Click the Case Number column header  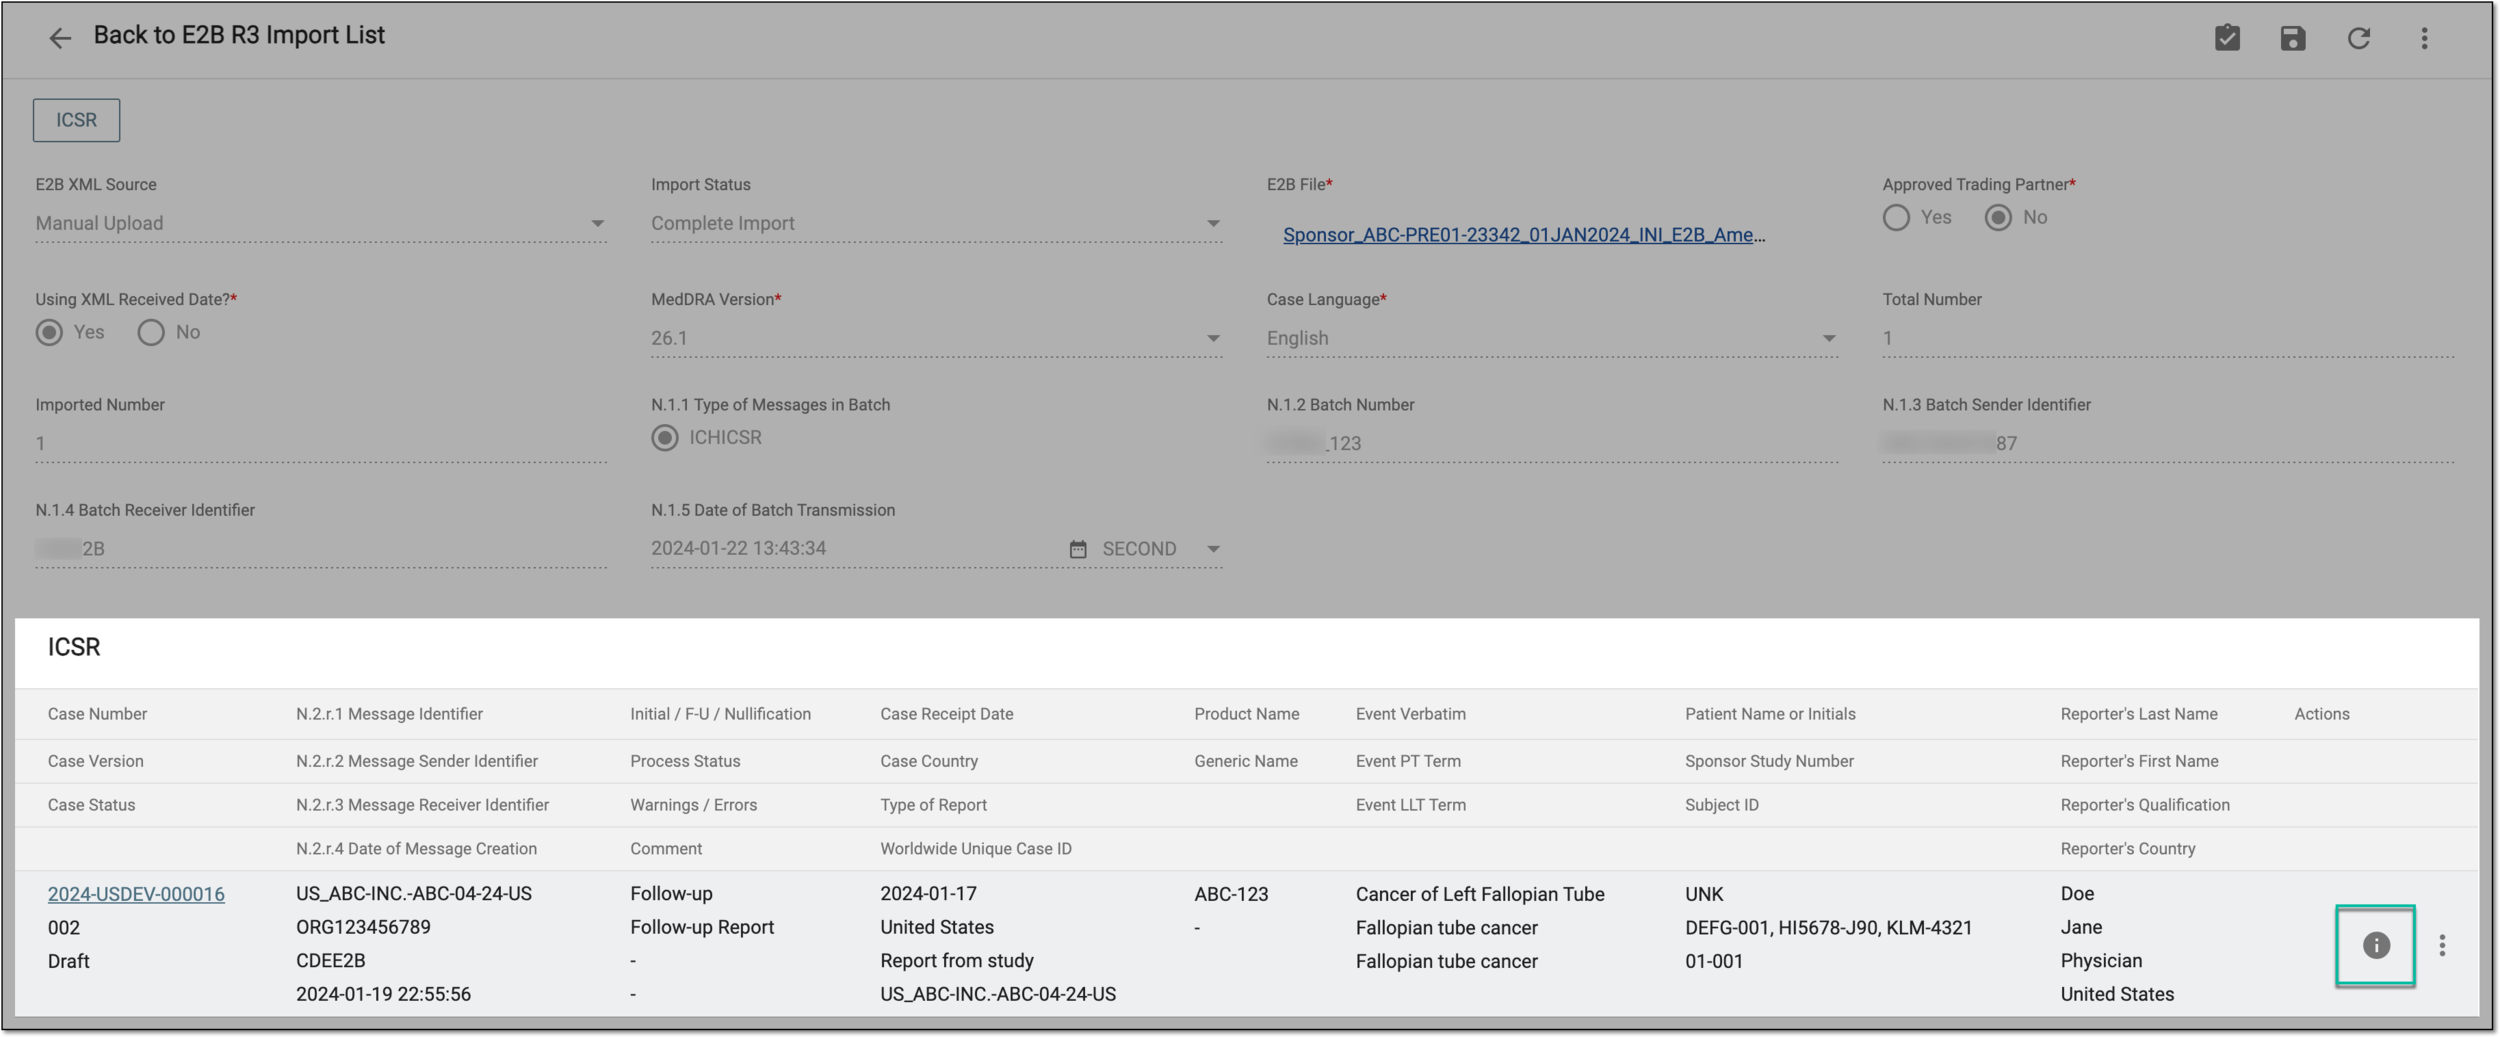[x=97, y=714]
